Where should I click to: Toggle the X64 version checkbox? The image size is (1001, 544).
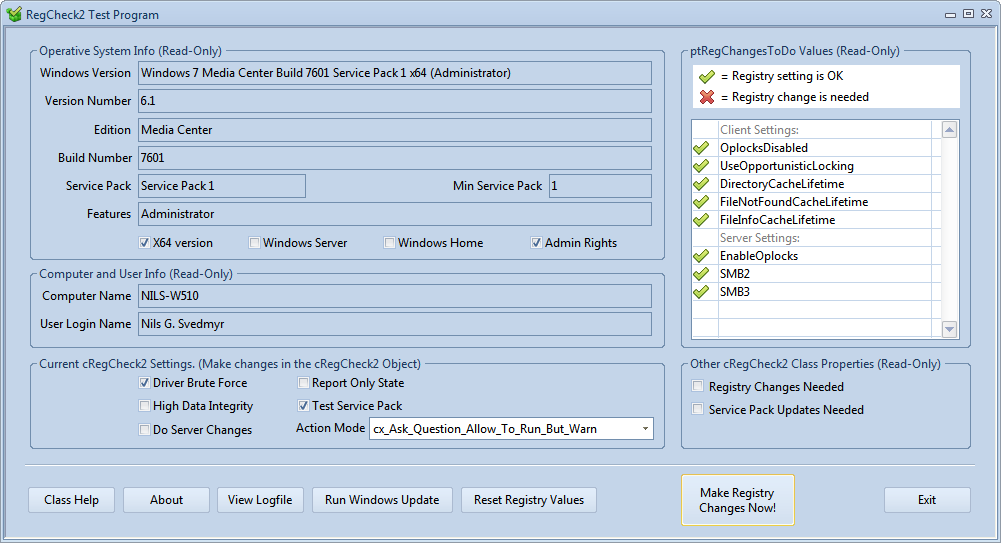coord(144,243)
